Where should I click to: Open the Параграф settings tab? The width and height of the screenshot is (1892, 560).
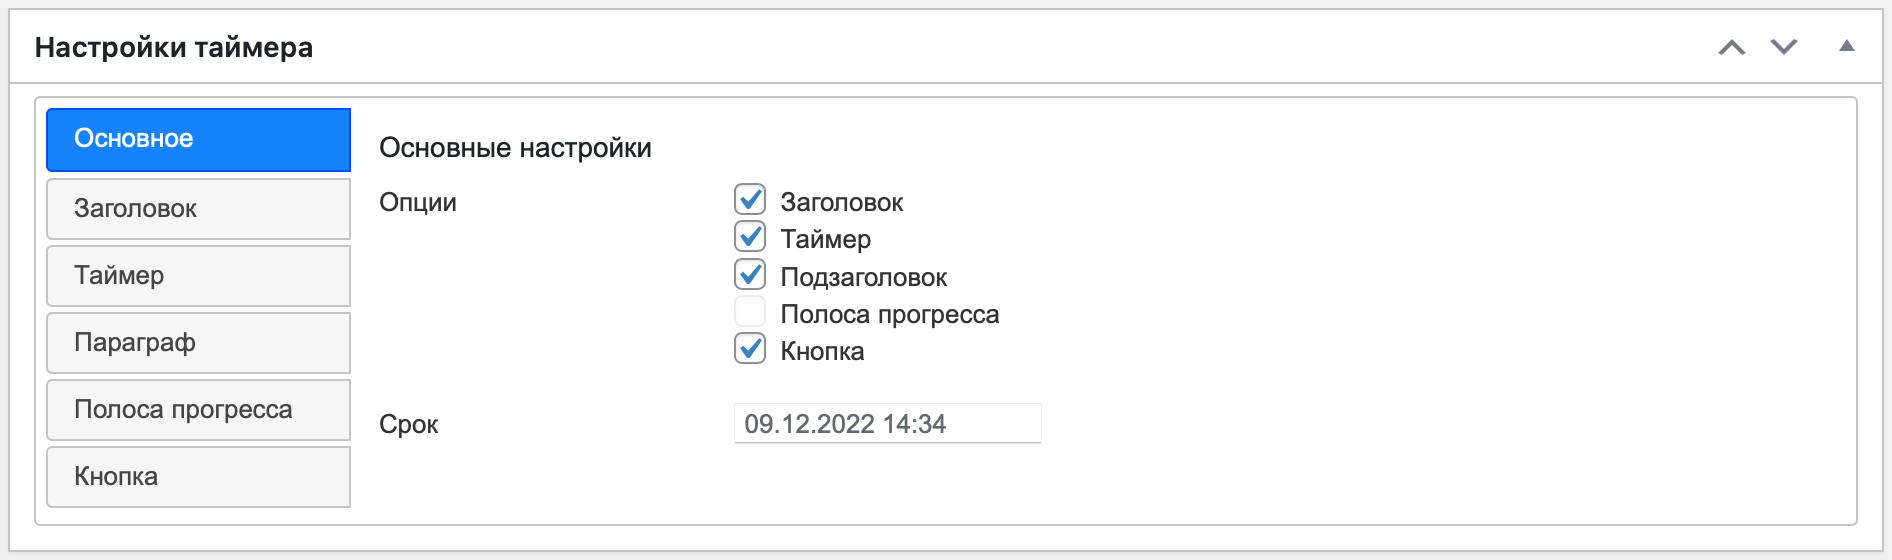point(198,342)
